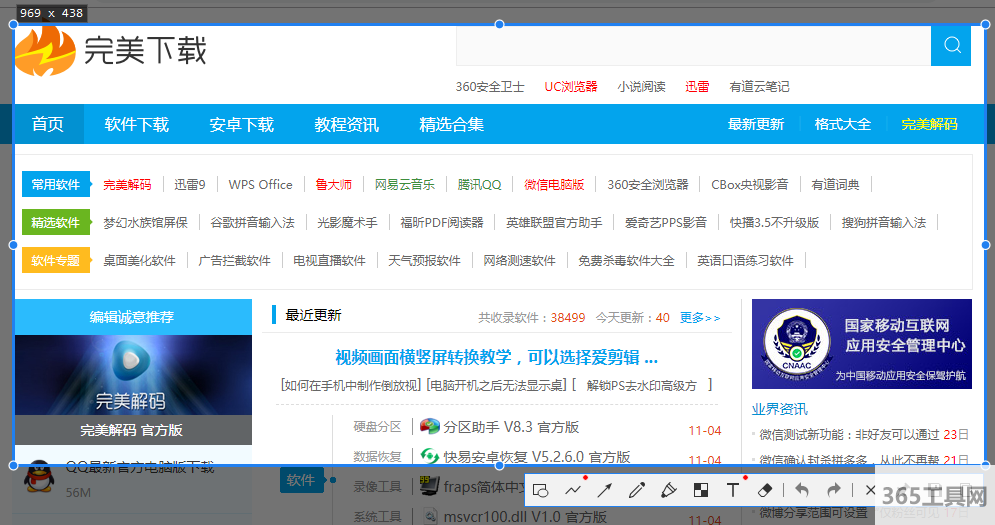
Task: Select the shape drawing tool
Action: (541, 490)
